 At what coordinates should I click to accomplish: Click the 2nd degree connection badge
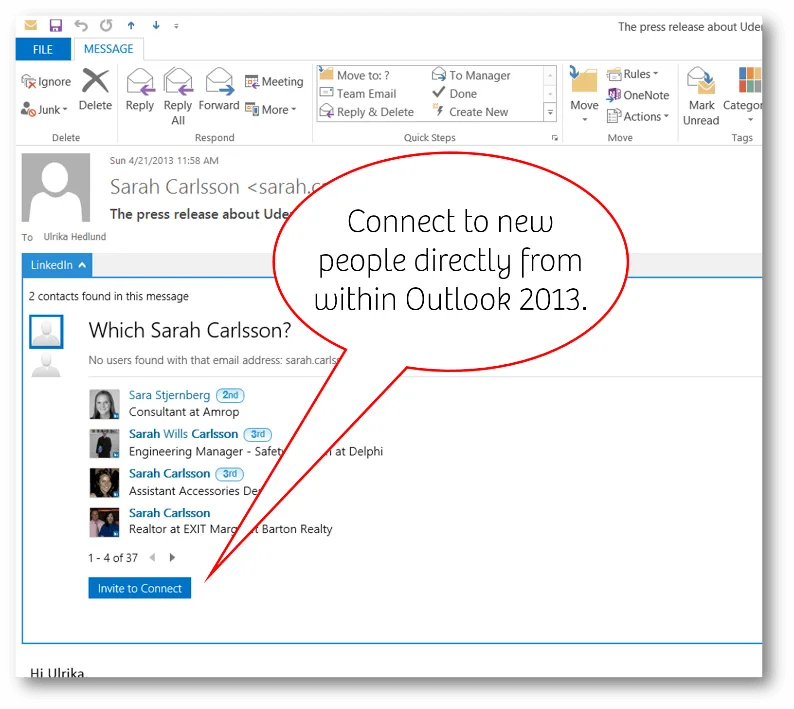tap(230, 395)
